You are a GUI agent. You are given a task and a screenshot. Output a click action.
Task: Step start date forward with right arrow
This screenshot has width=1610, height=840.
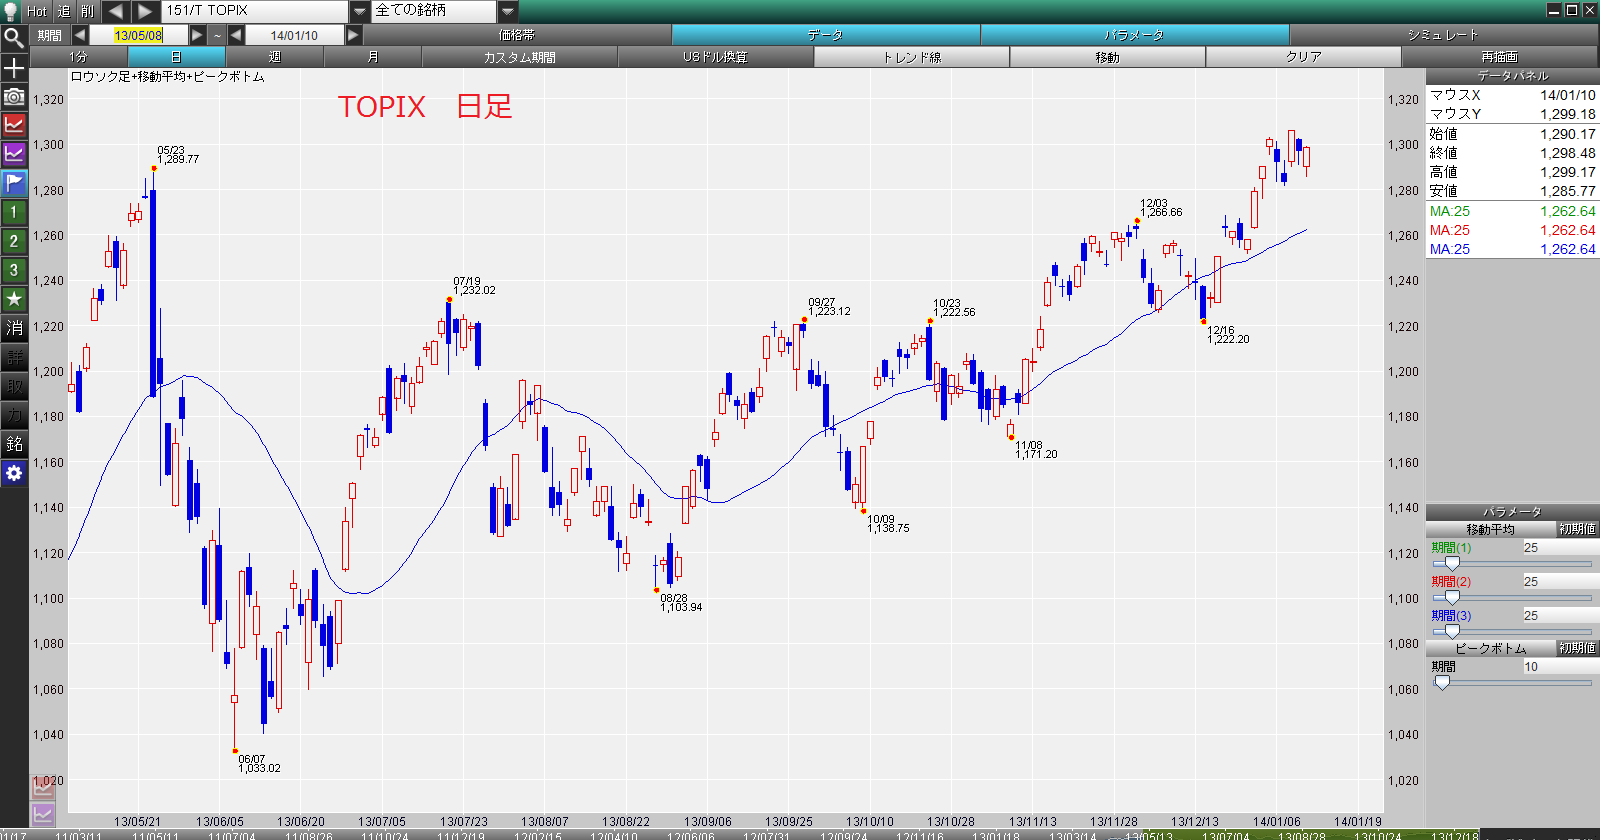(x=197, y=35)
